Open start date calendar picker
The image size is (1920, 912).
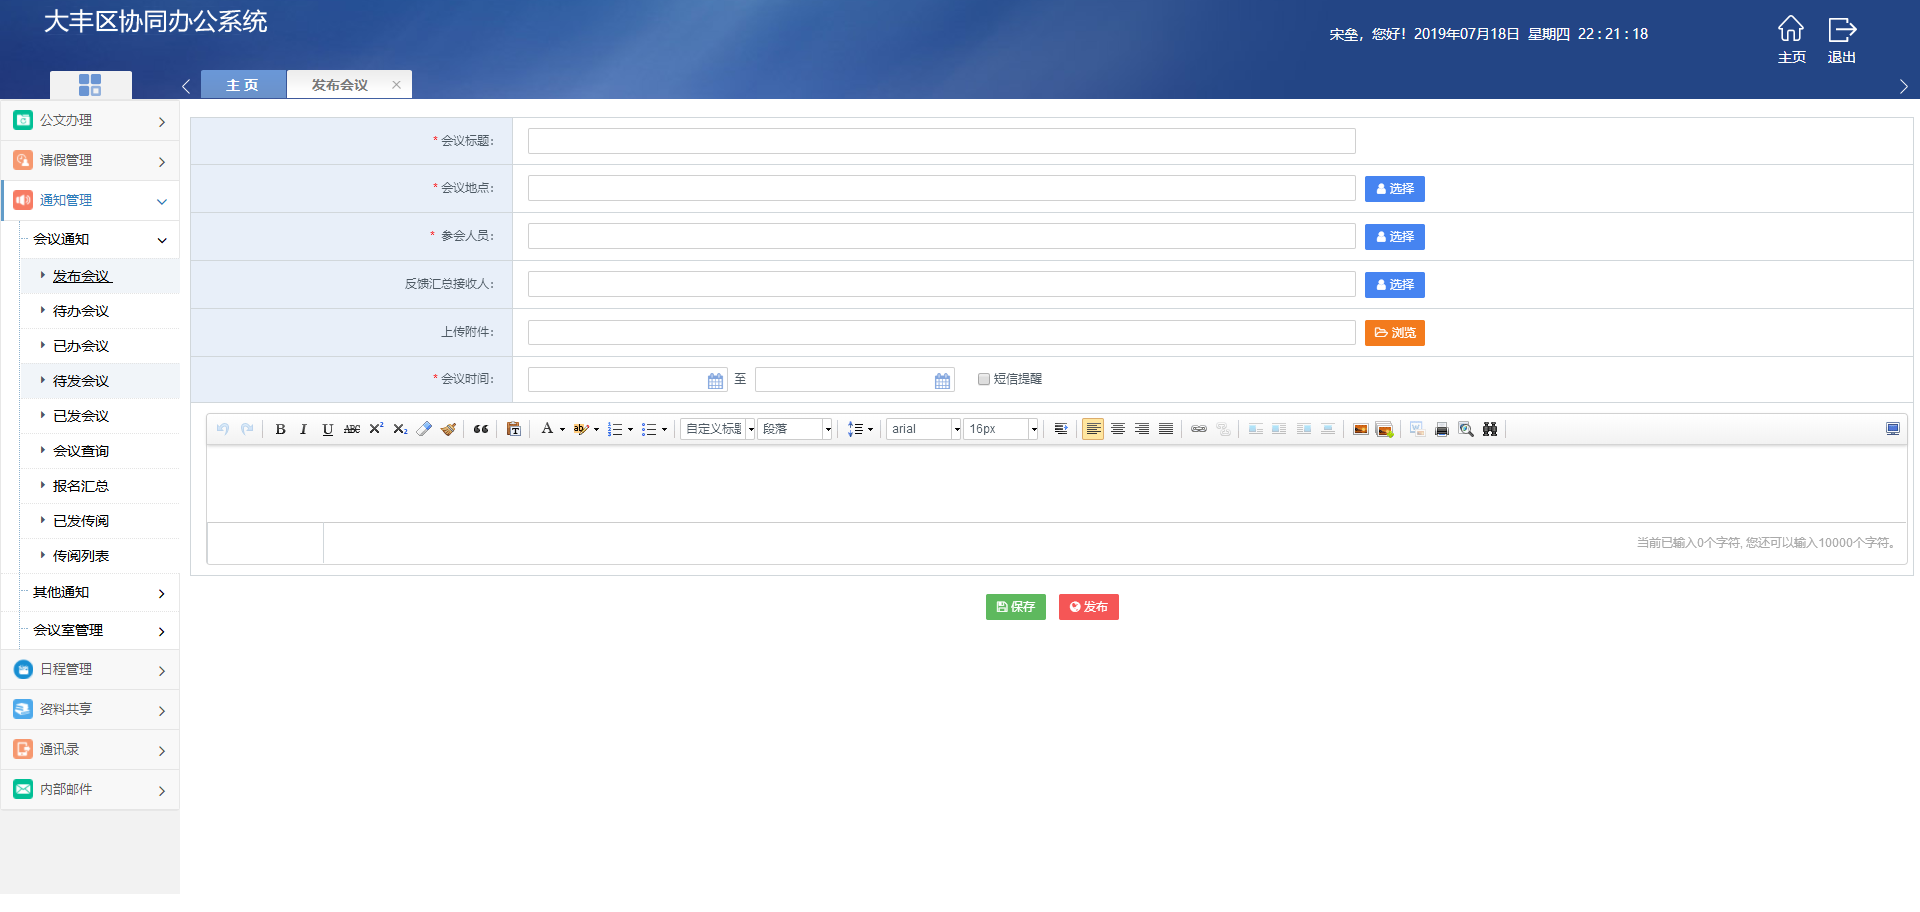coord(716,380)
